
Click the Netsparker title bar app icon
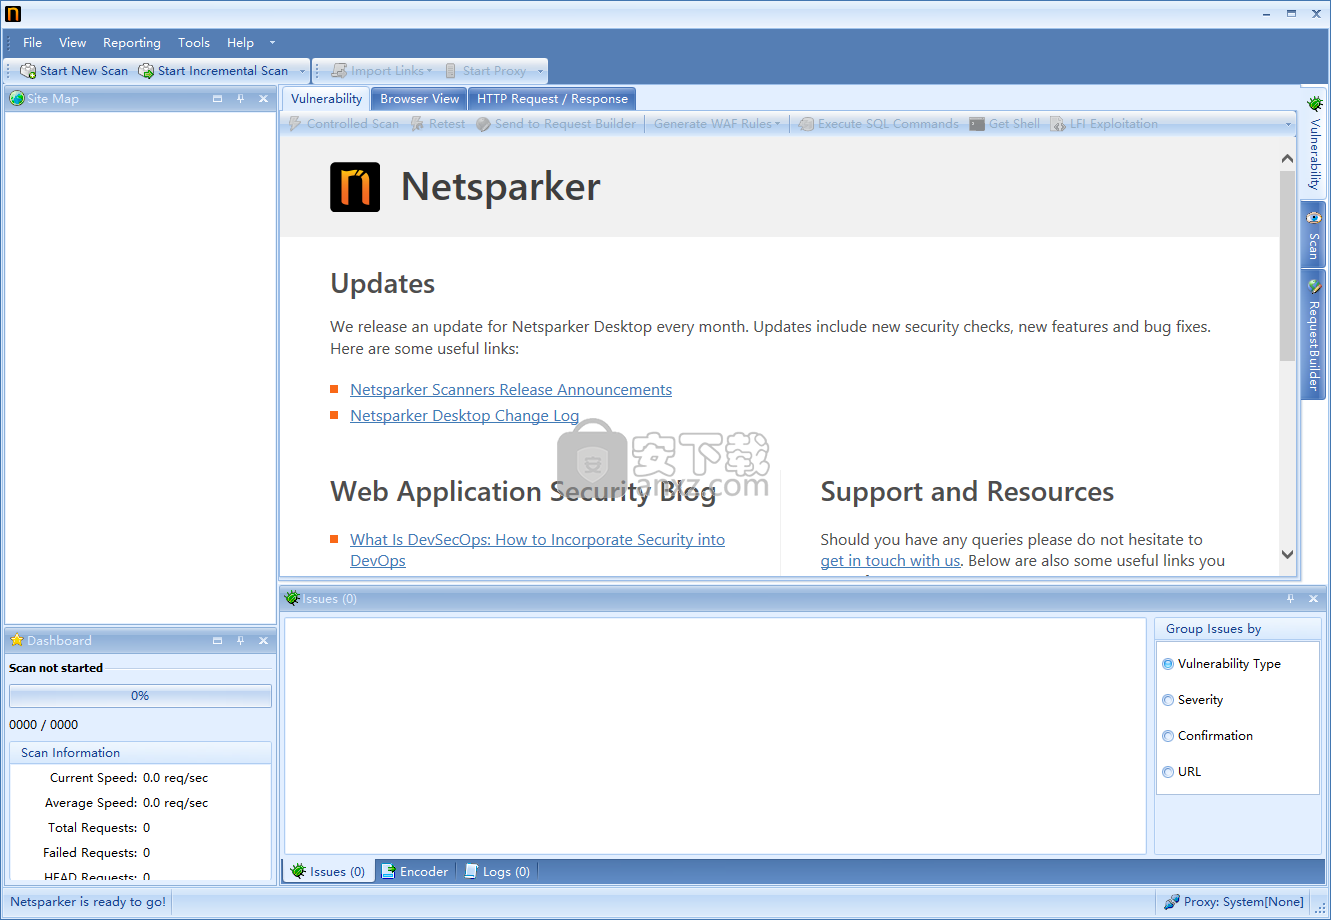pyautogui.click(x=13, y=14)
